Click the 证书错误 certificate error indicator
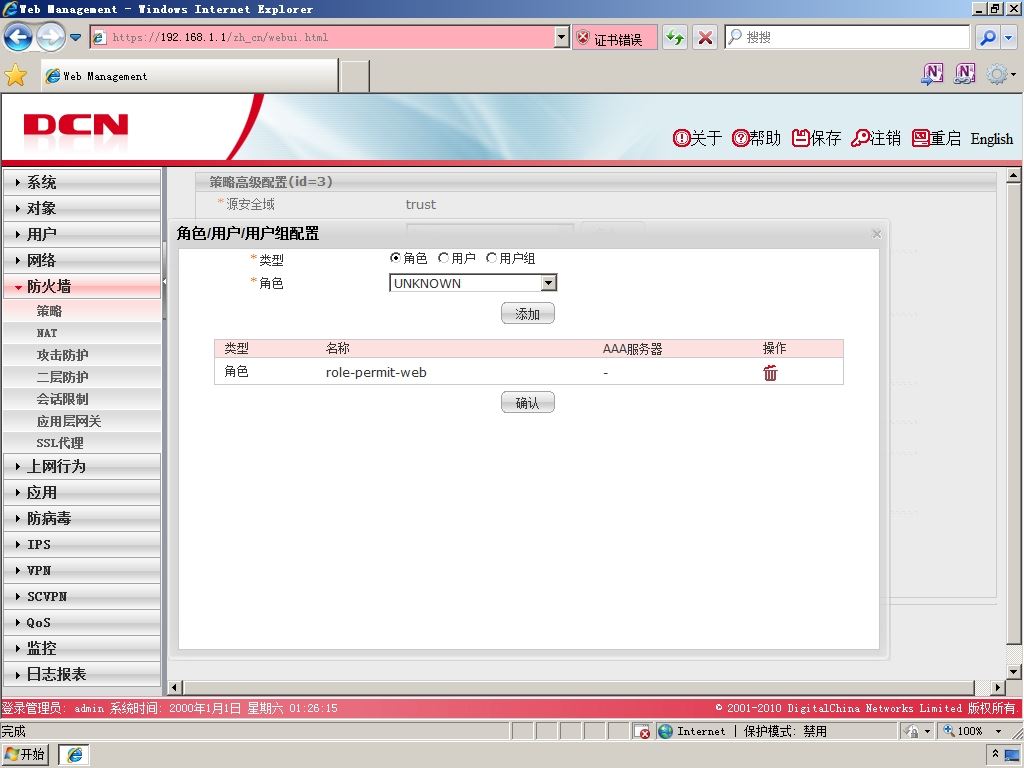 click(615, 38)
